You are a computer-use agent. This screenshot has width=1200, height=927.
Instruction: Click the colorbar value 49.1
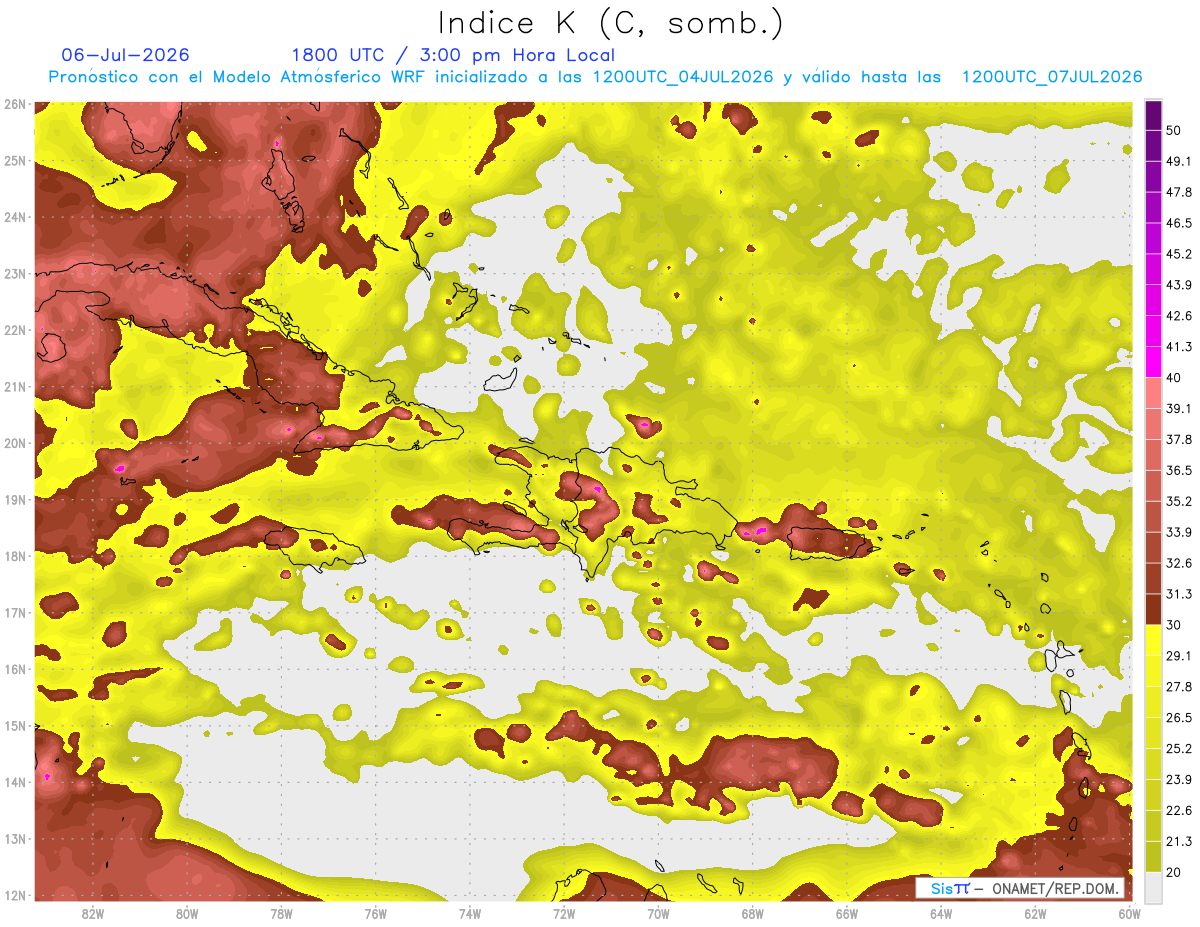[1179, 161]
